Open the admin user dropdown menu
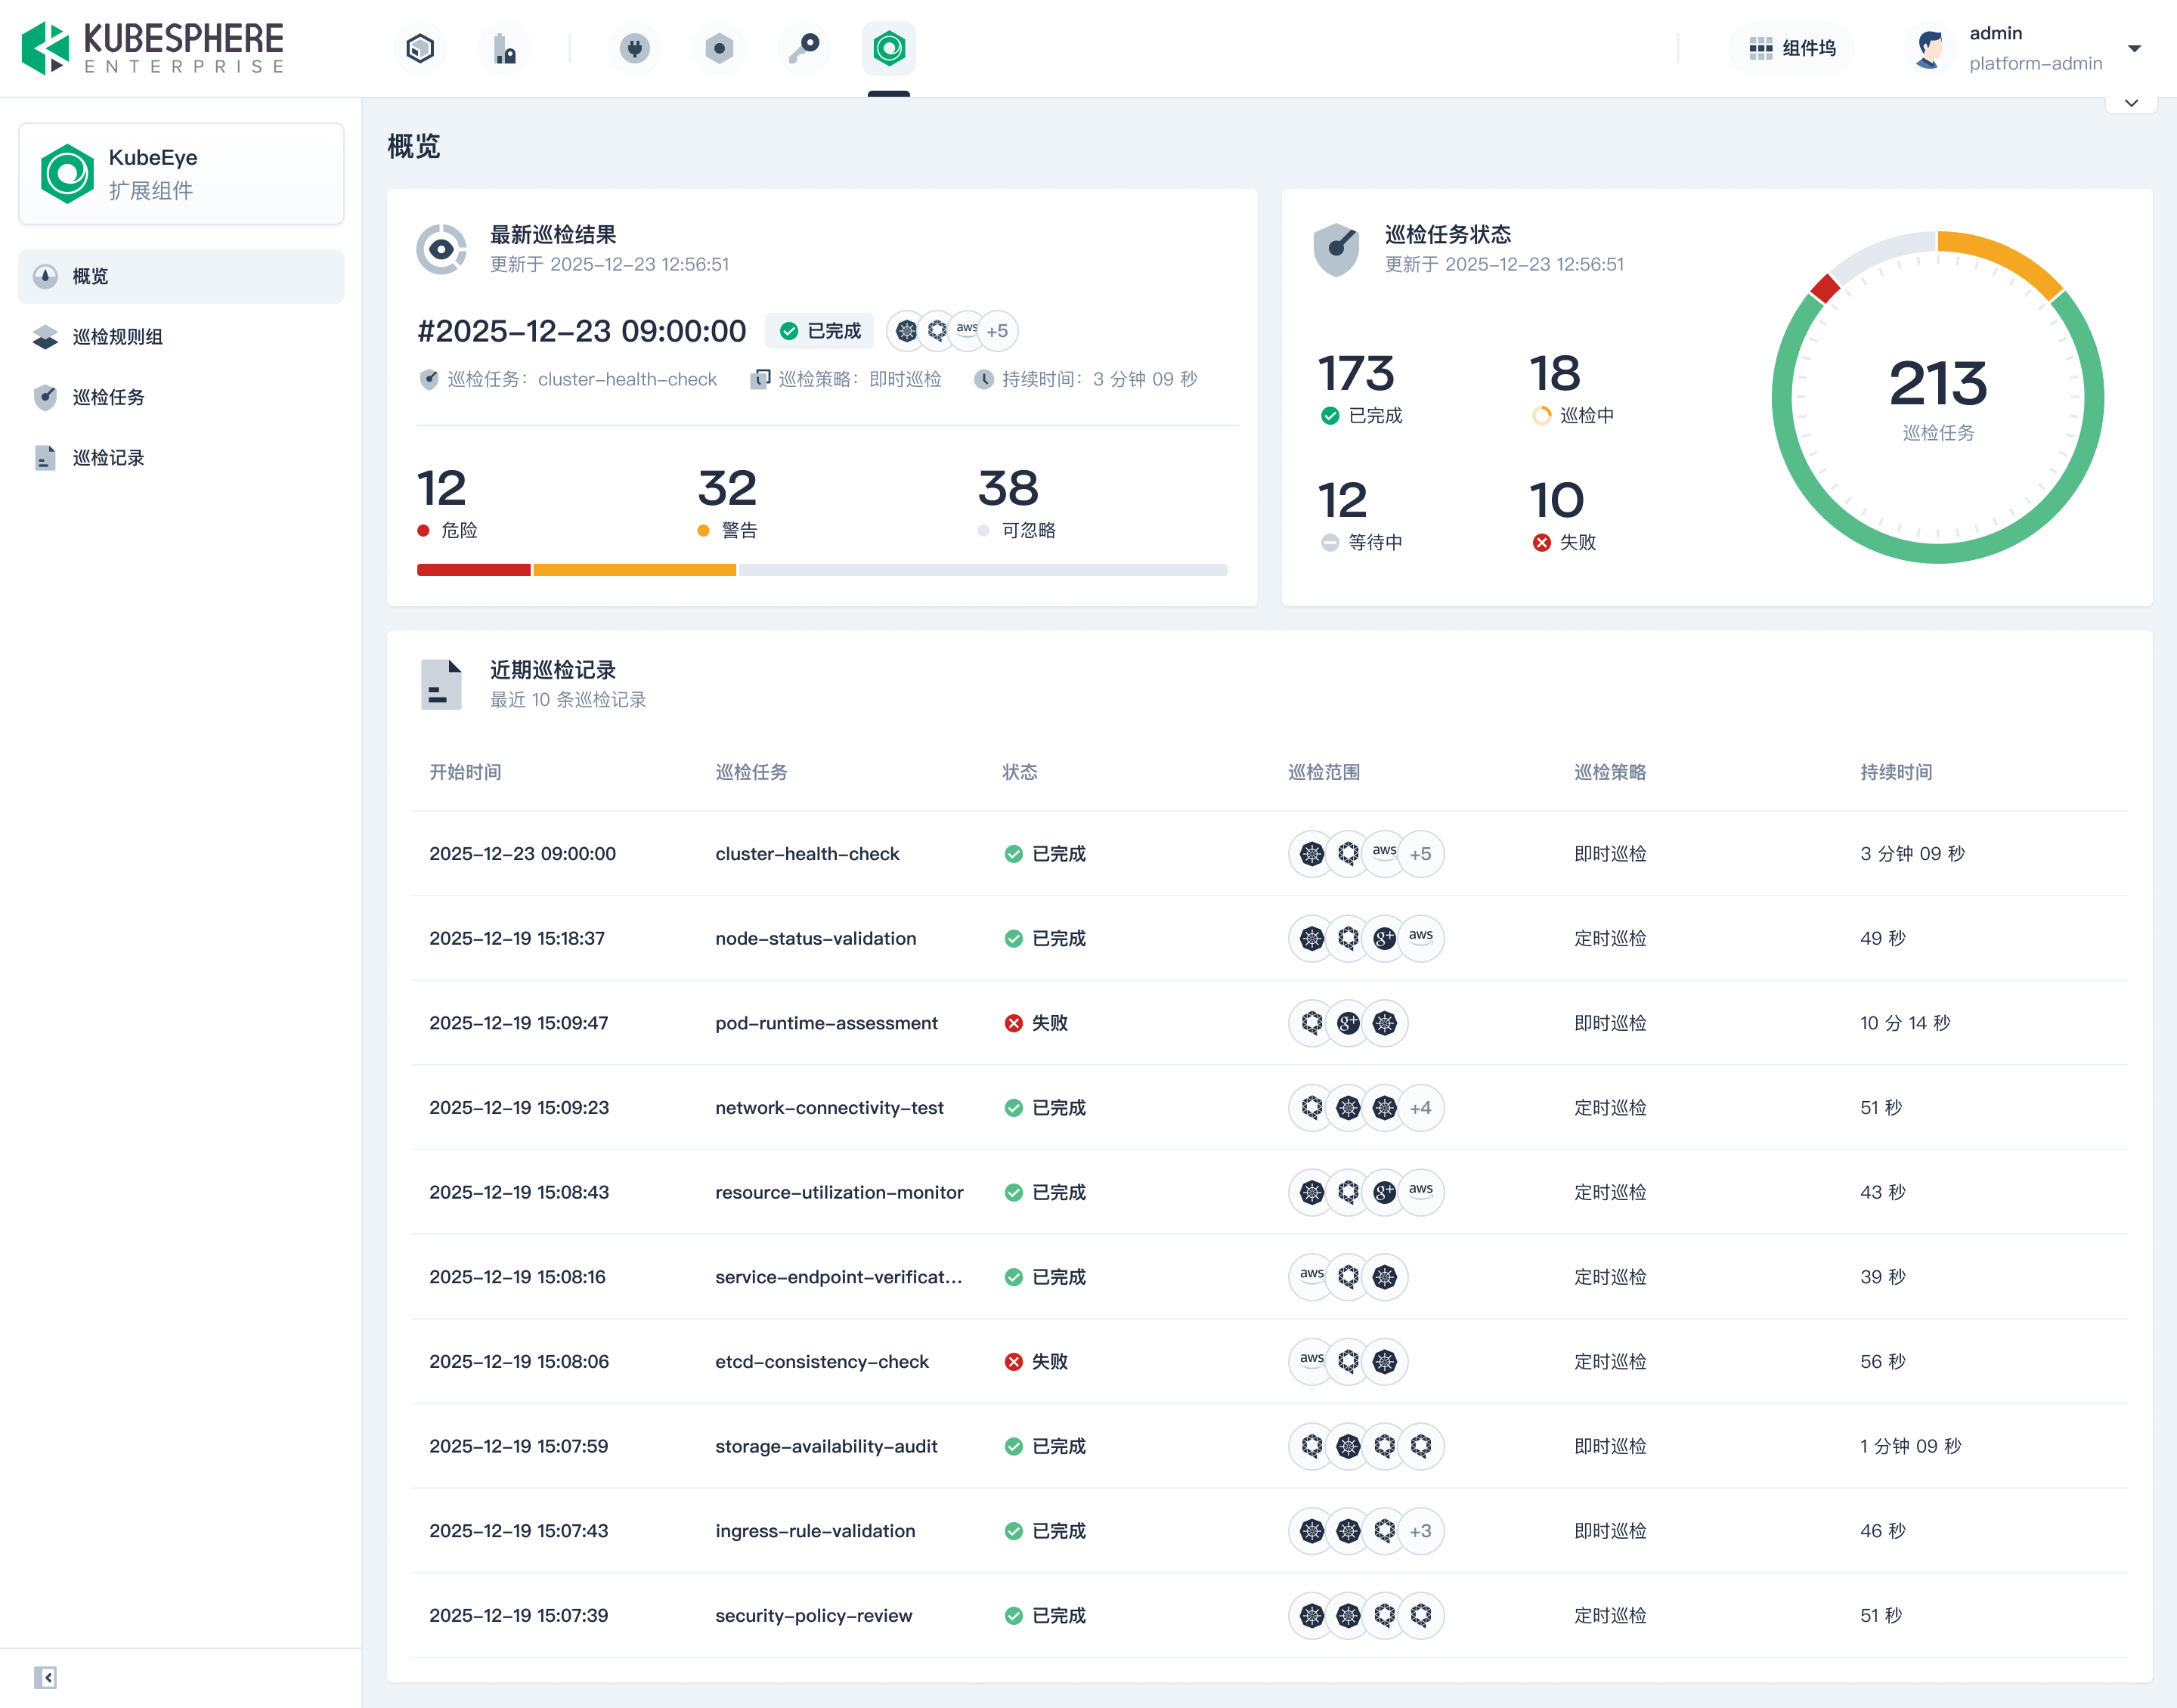Screen dimensions: 2177x1708 pos(2134,48)
